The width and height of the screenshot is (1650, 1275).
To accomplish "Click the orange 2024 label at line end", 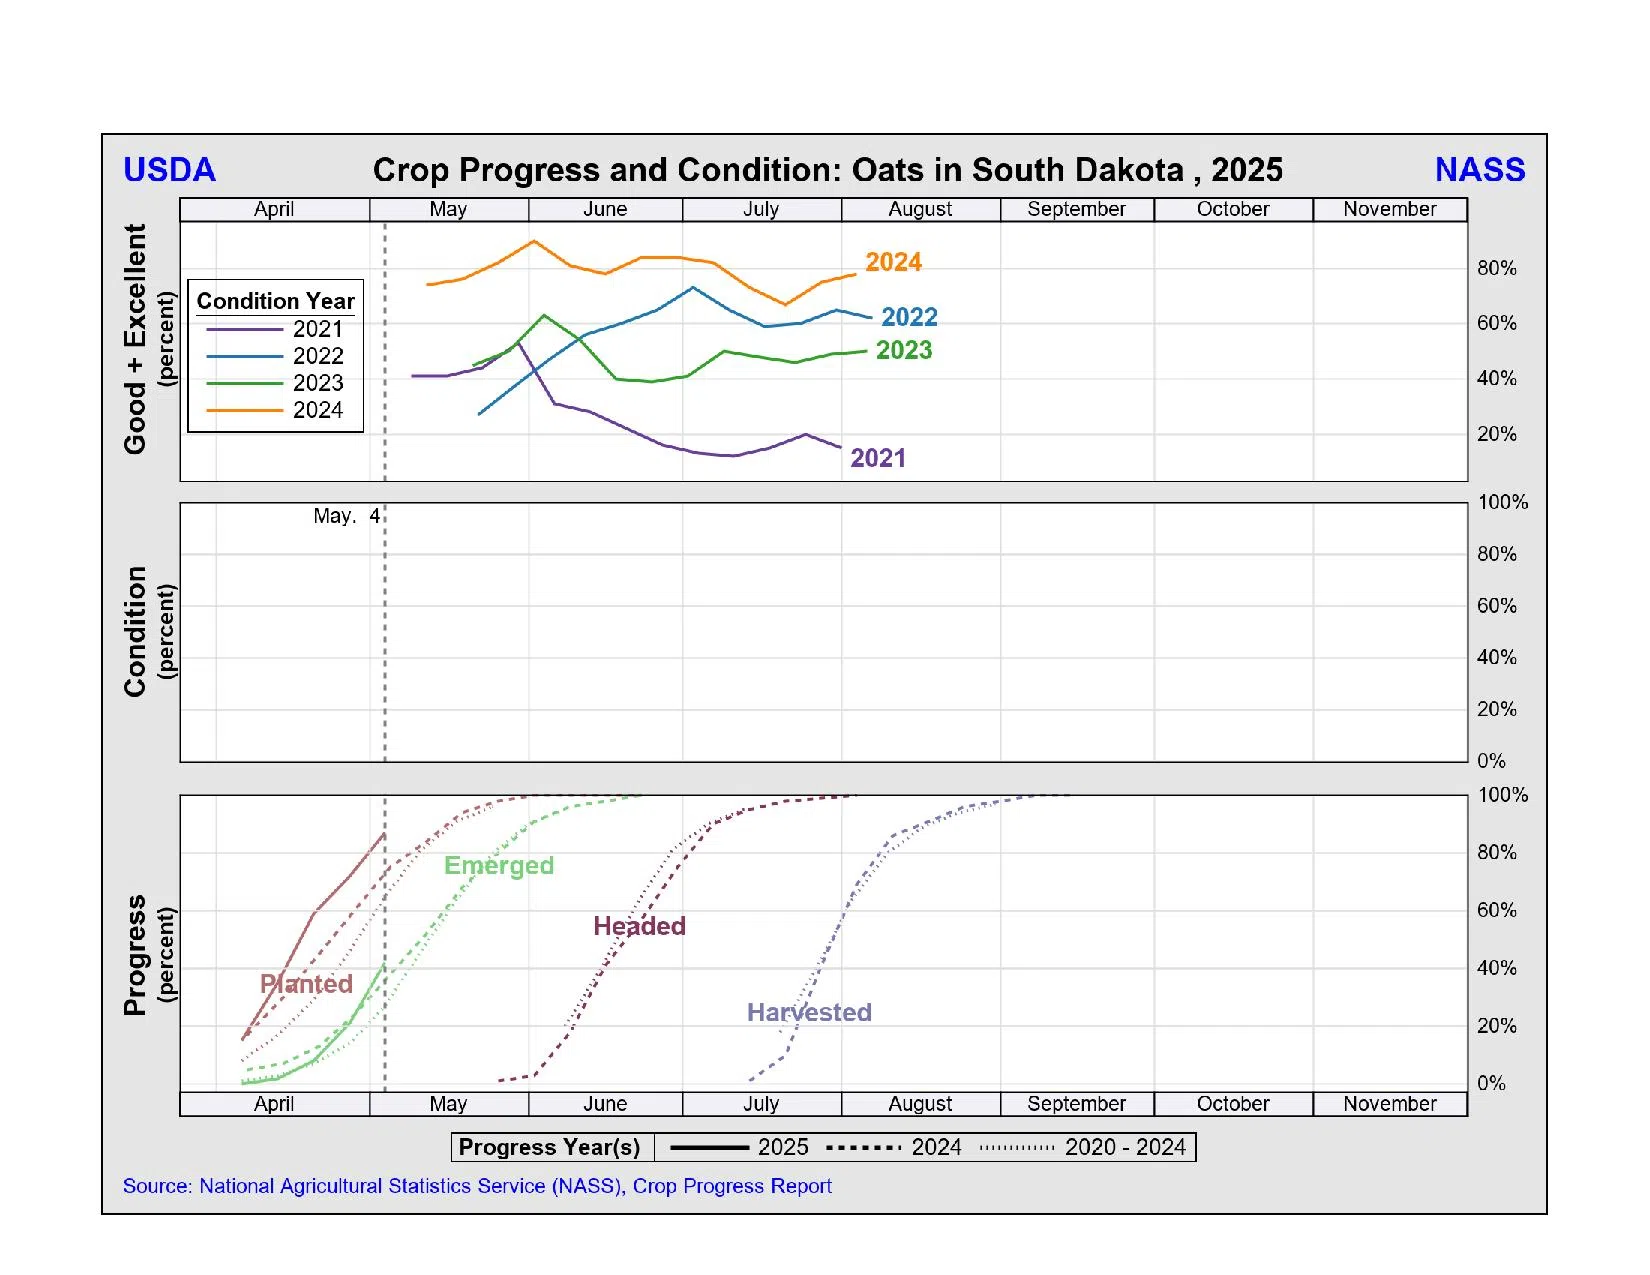I will pos(893,262).
